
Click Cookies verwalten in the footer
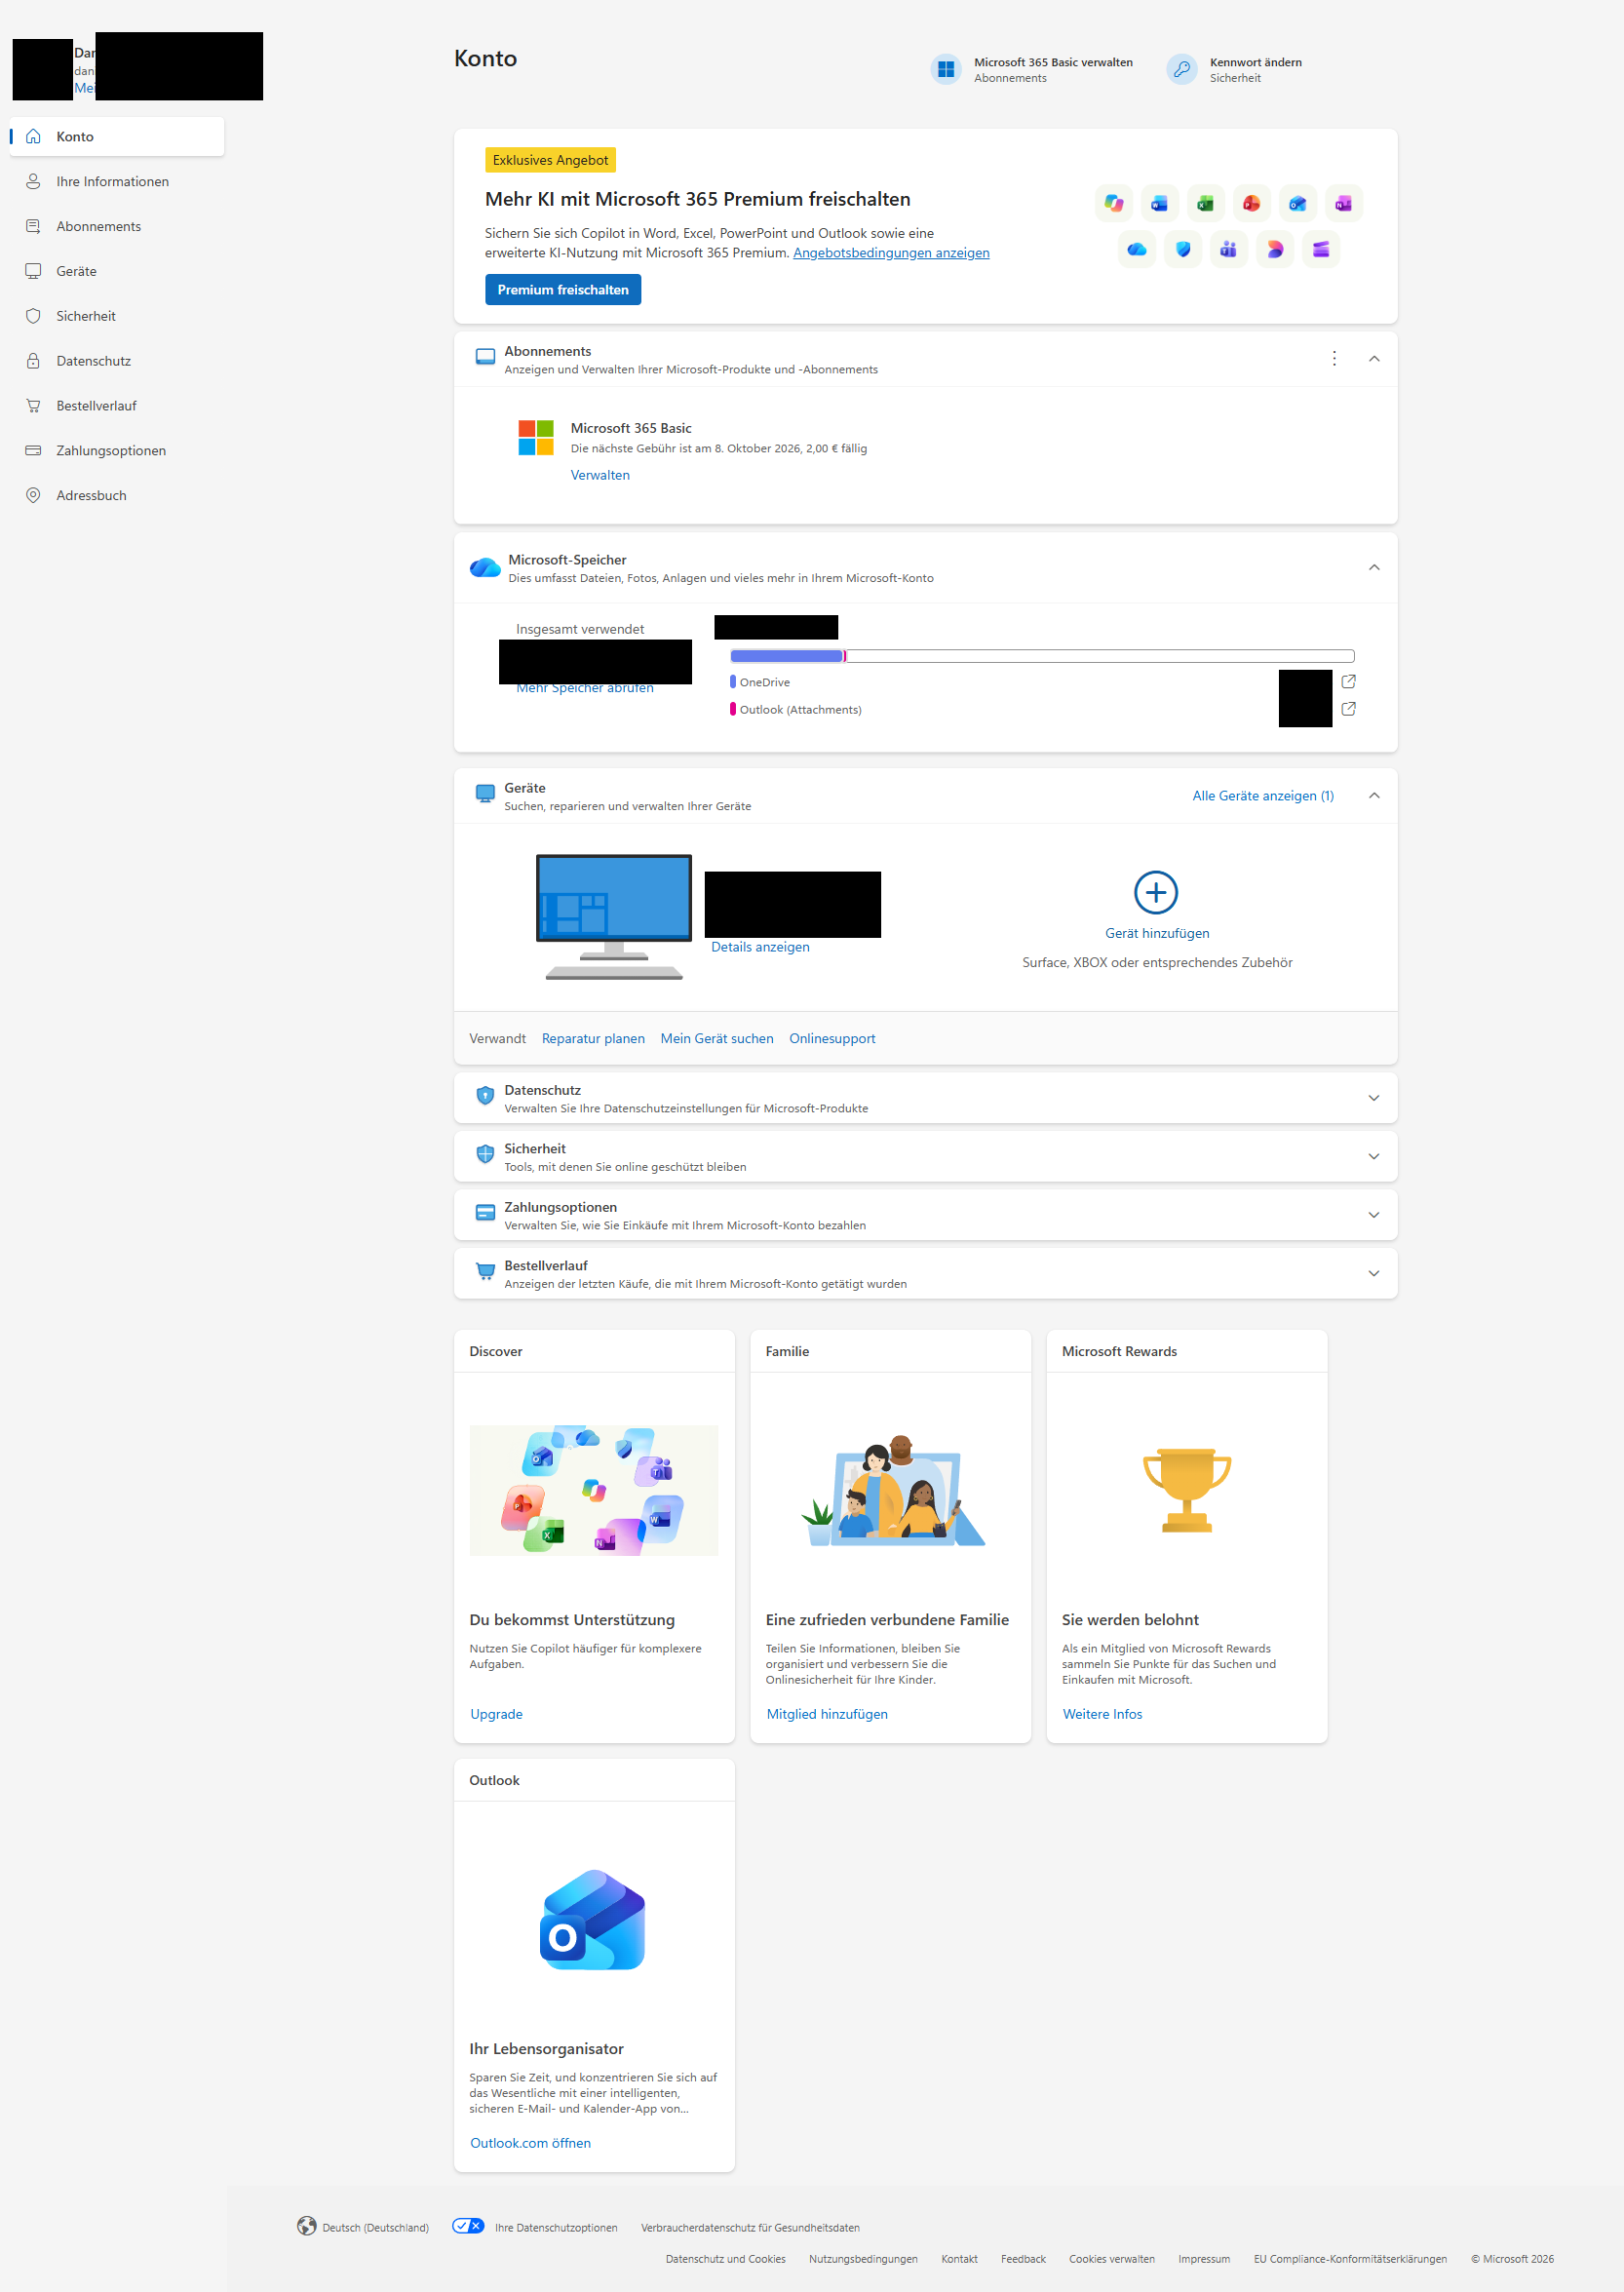pyautogui.click(x=1111, y=2259)
